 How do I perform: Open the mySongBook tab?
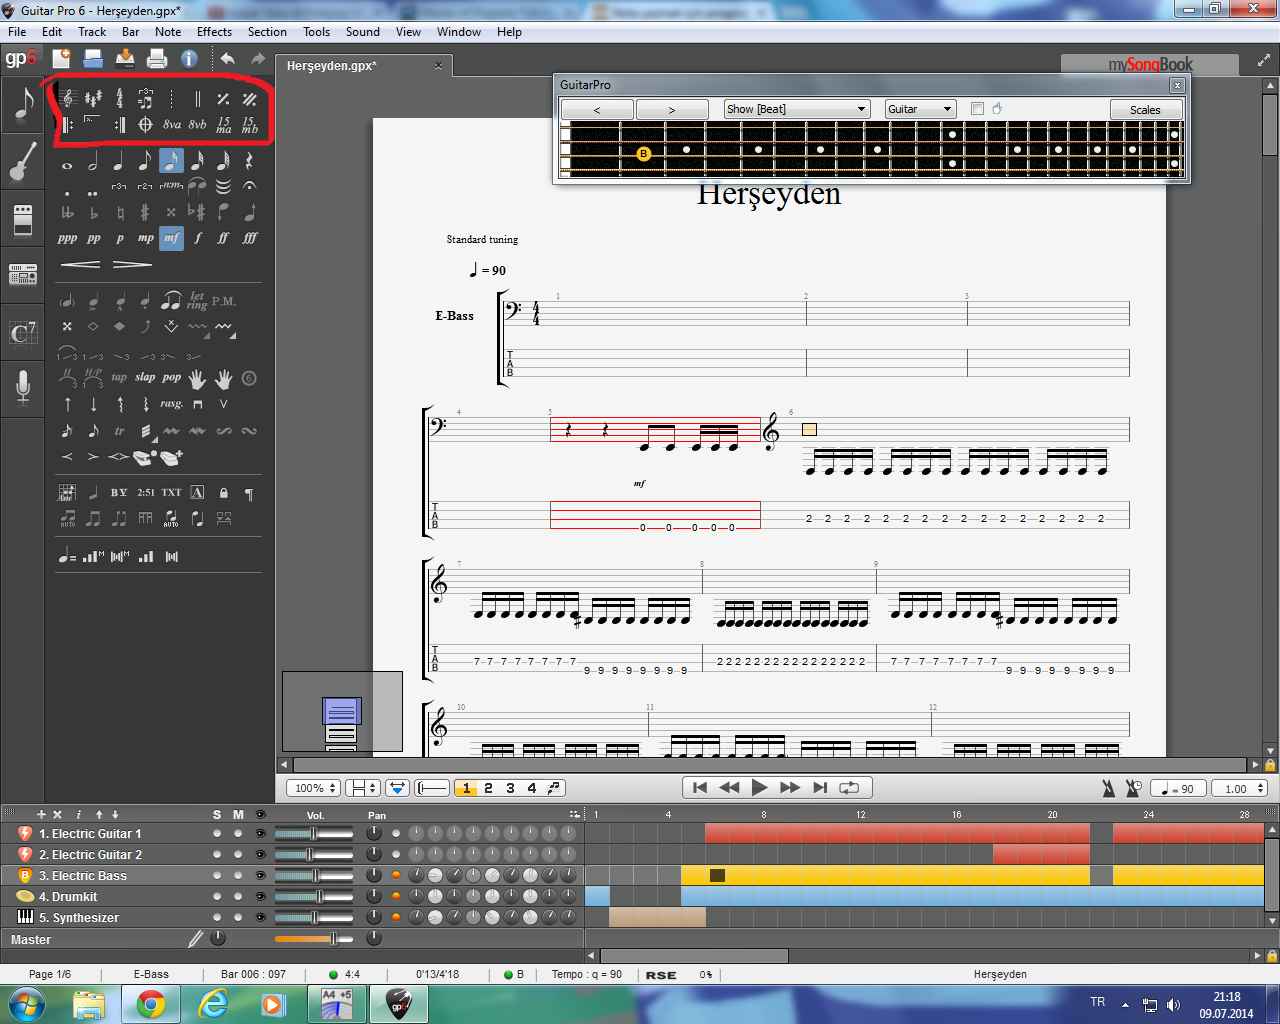(x=1150, y=64)
